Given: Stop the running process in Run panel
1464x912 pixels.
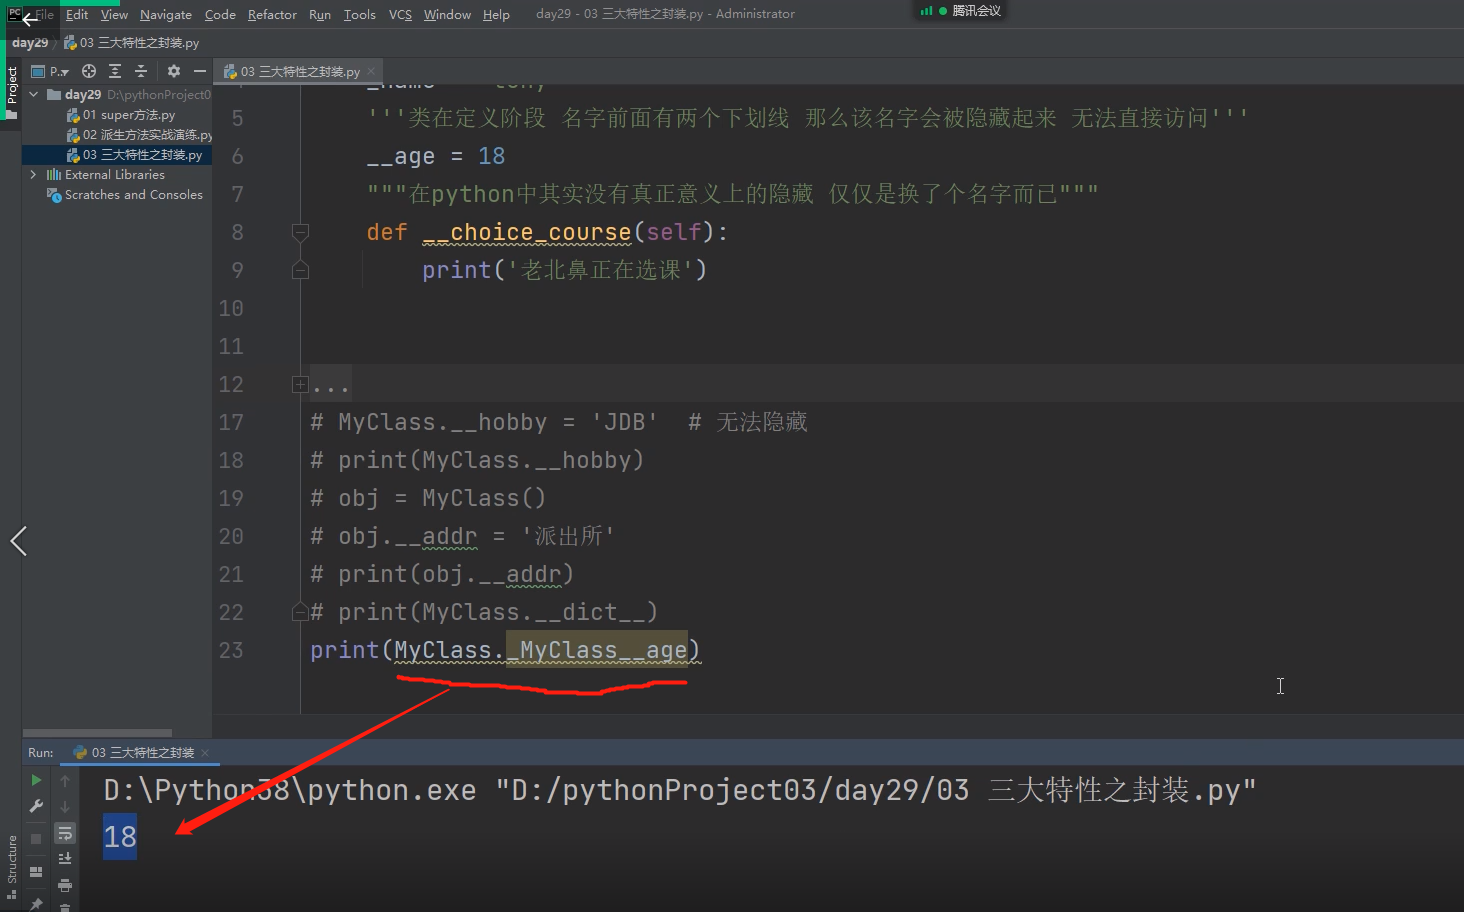Looking at the screenshot, I should tap(36, 839).
